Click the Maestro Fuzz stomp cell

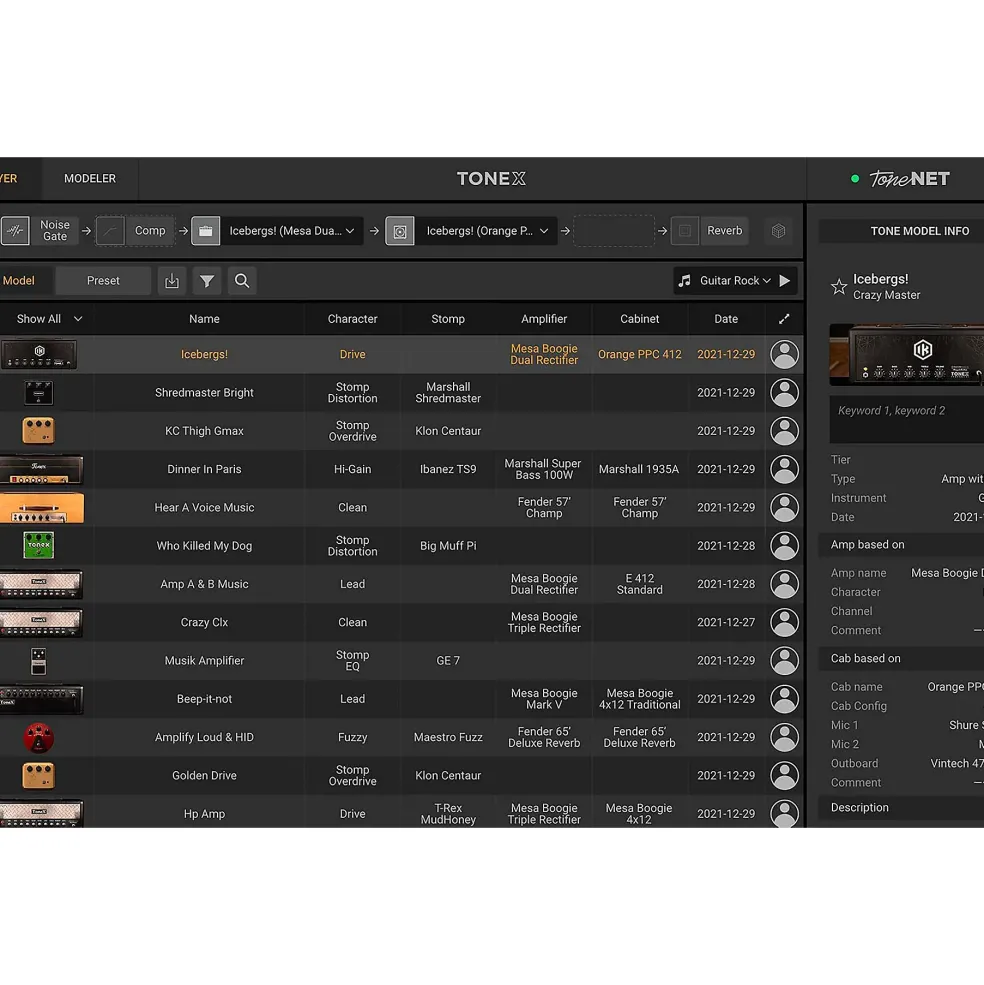click(x=448, y=737)
